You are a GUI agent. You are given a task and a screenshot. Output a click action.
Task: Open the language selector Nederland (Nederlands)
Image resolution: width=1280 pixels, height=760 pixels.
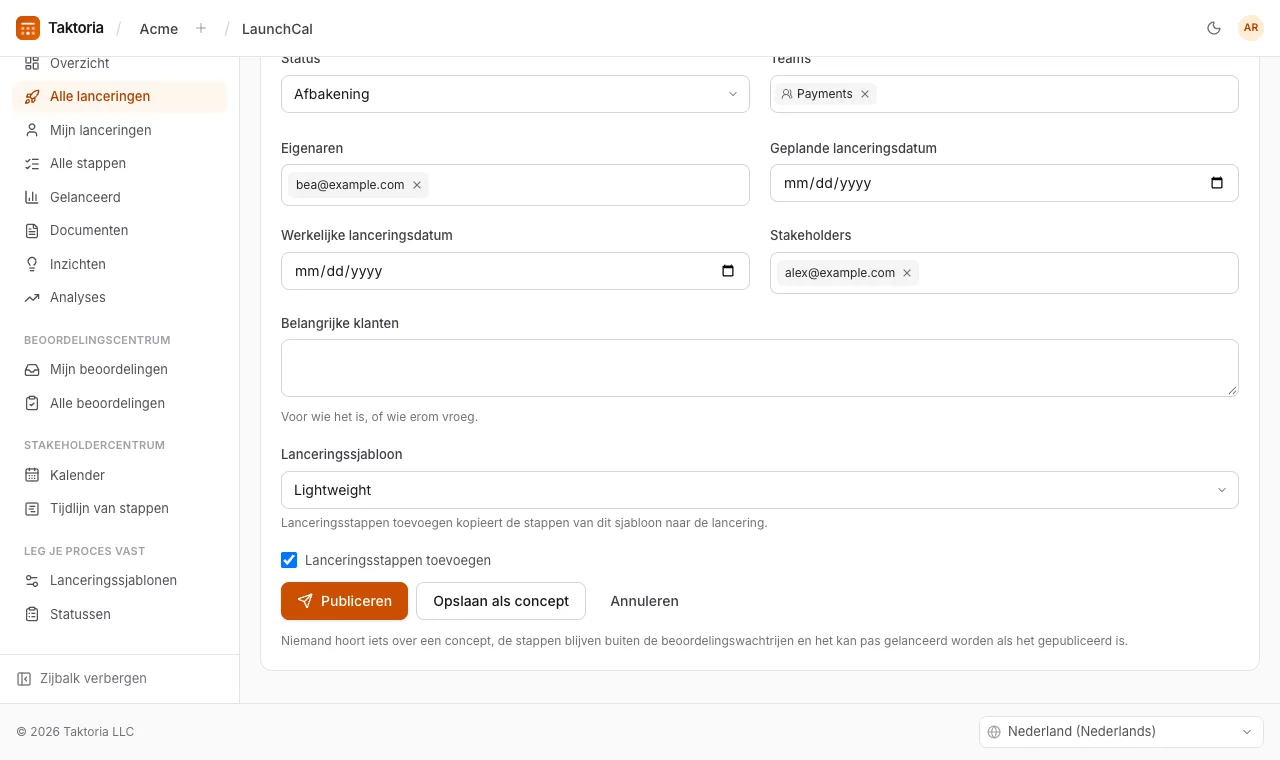1121,732
